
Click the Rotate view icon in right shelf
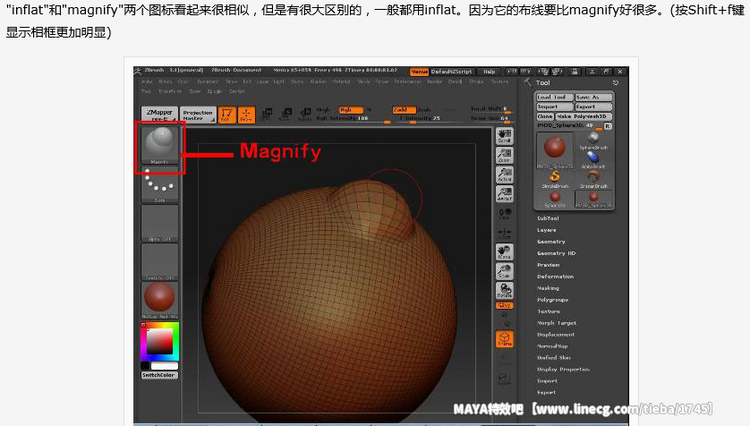(505, 291)
